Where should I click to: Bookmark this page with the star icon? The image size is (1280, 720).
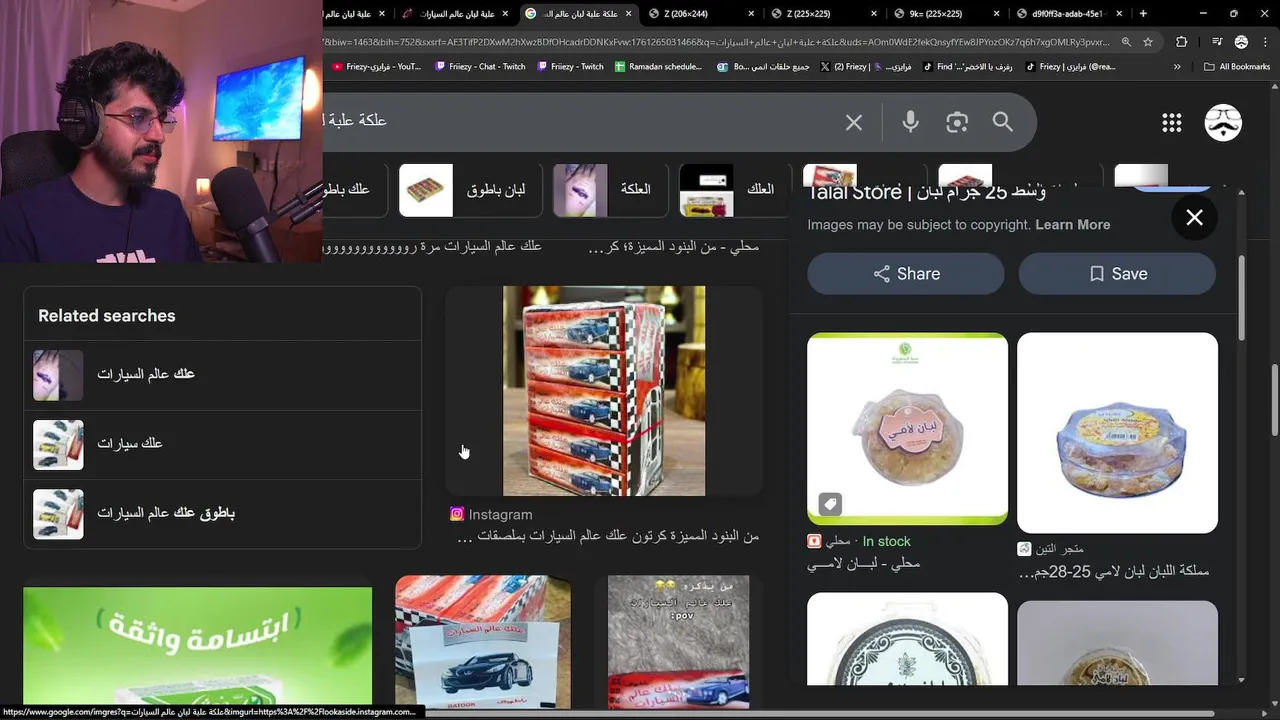pyautogui.click(x=1148, y=42)
